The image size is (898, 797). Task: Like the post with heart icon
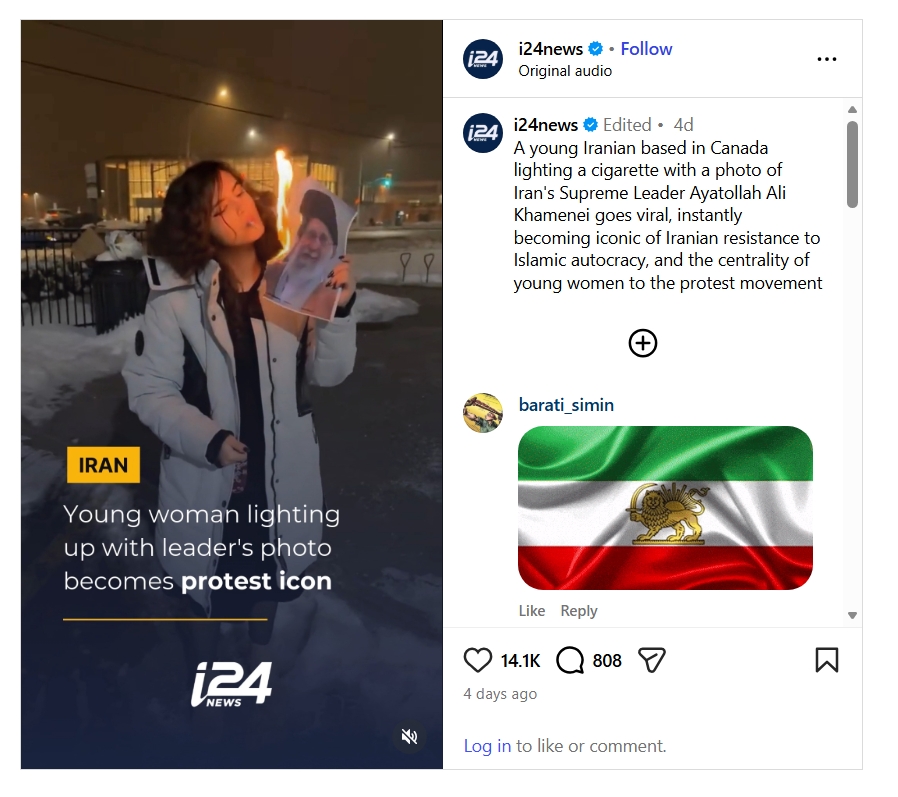coord(478,660)
